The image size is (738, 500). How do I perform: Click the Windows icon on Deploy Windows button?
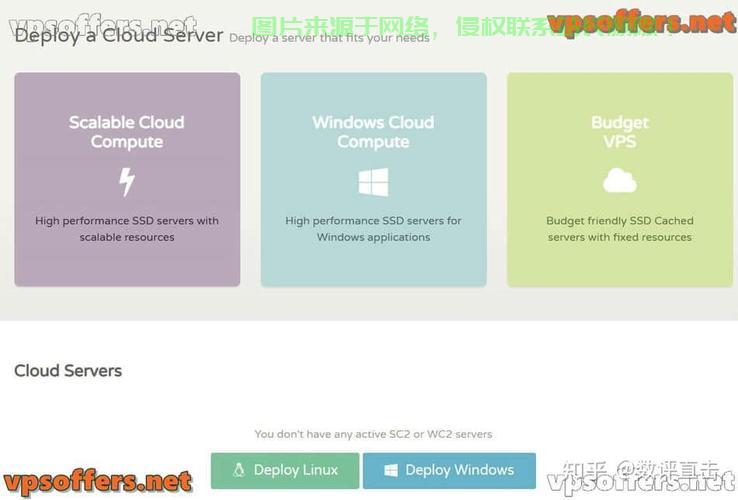(x=391, y=470)
